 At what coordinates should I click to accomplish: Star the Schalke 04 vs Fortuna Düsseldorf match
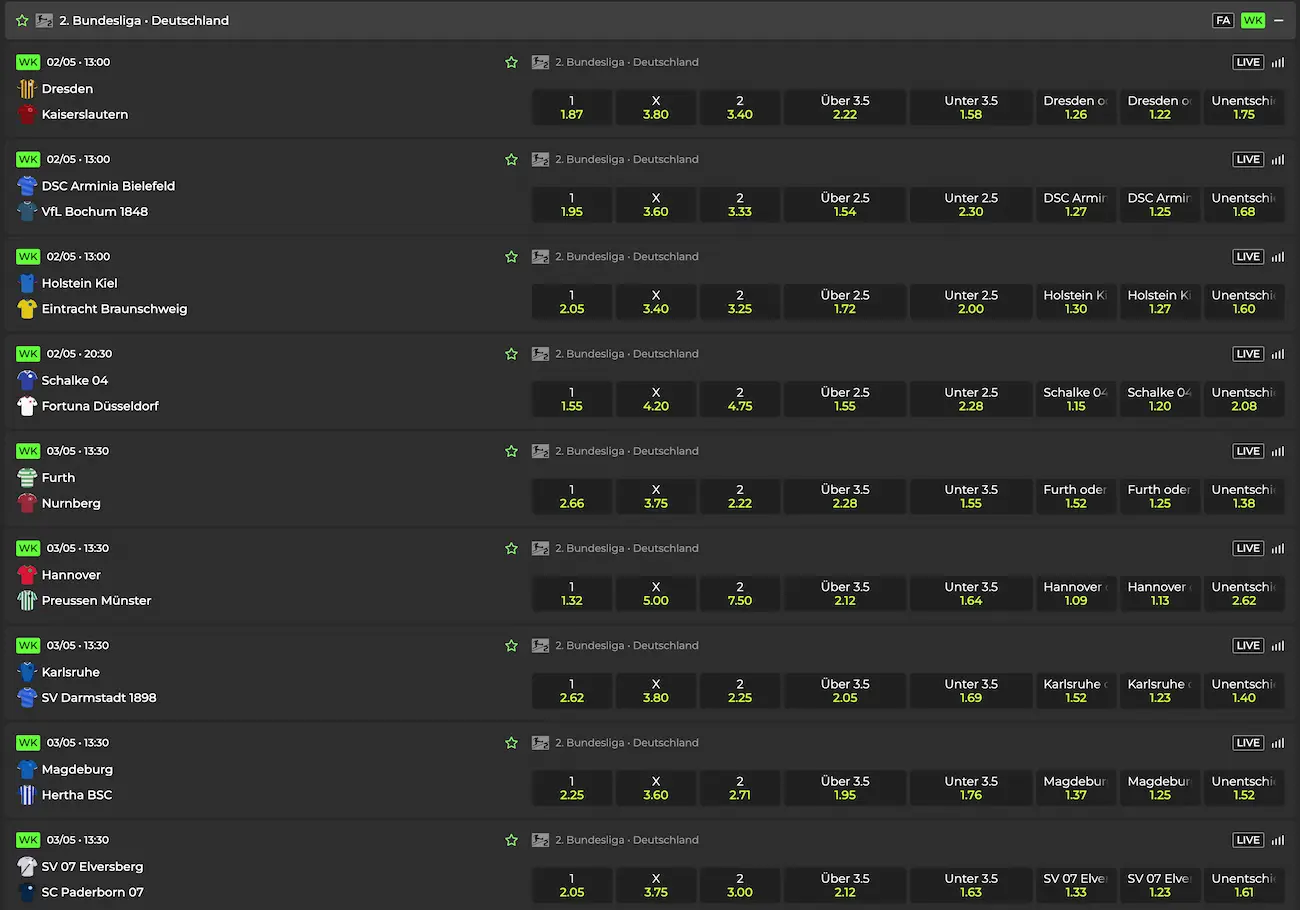tap(511, 354)
